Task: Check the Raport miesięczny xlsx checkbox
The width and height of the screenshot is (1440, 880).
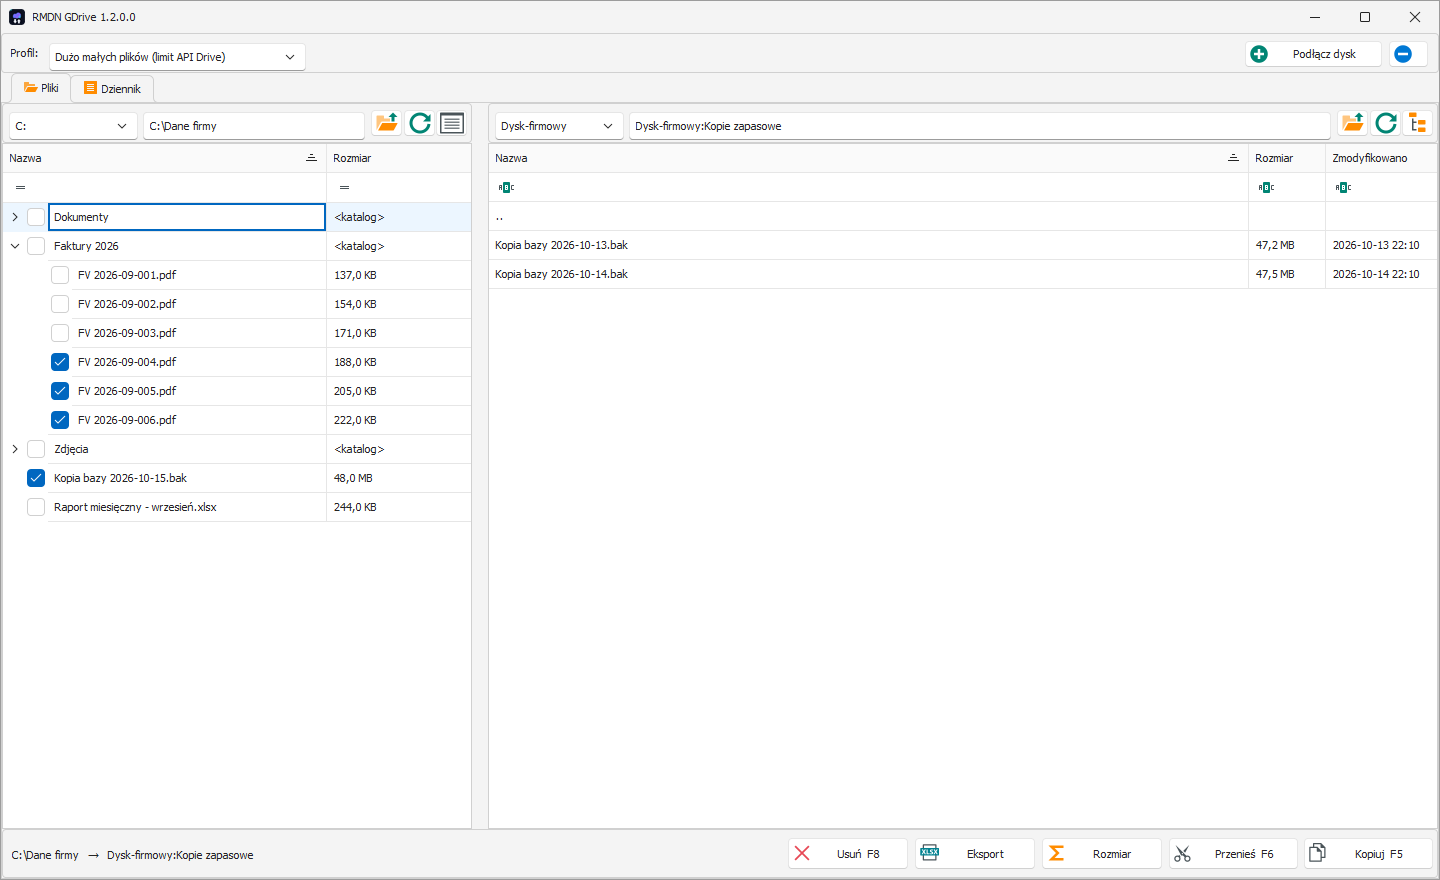Action: pos(36,507)
